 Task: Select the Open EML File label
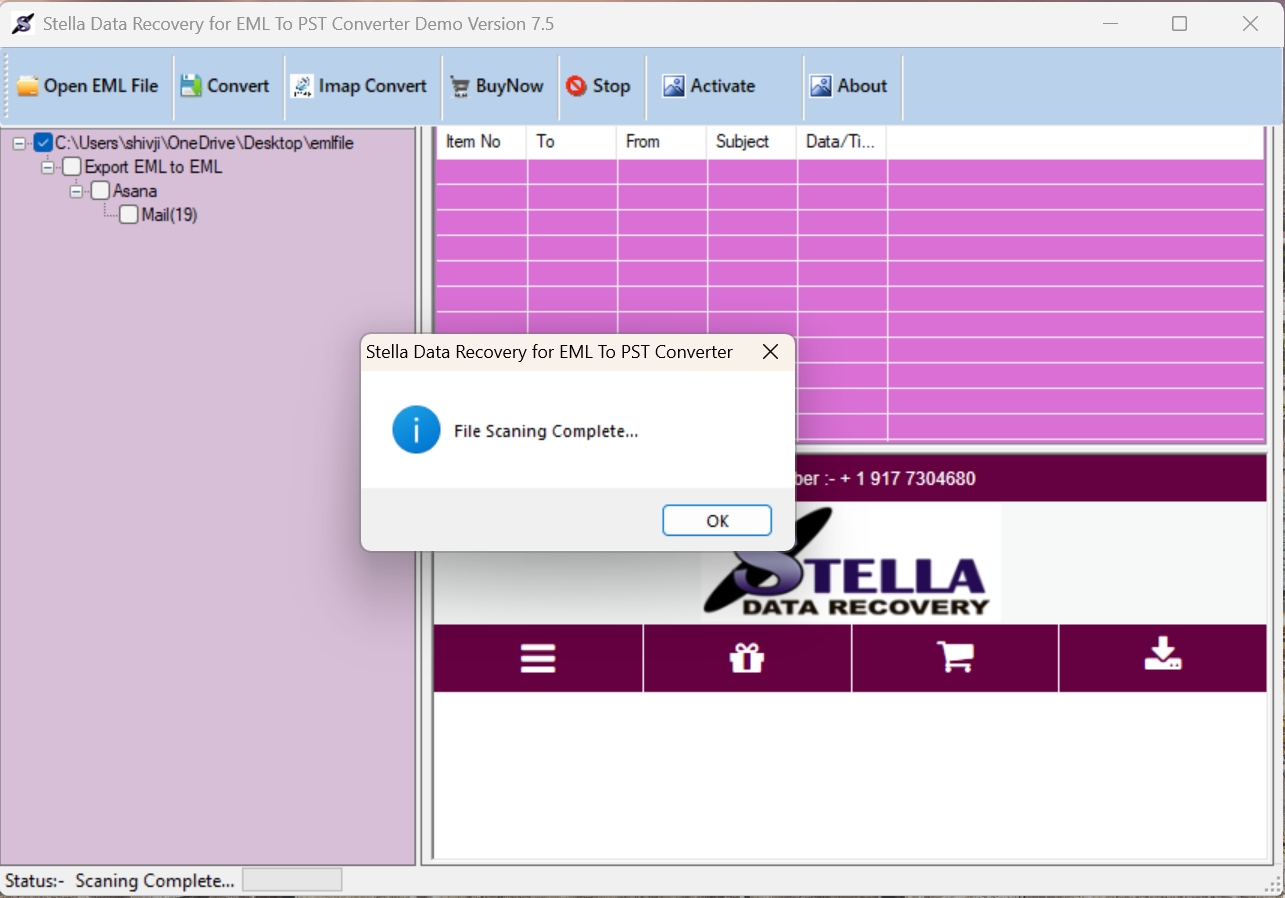(x=101, y=86)
